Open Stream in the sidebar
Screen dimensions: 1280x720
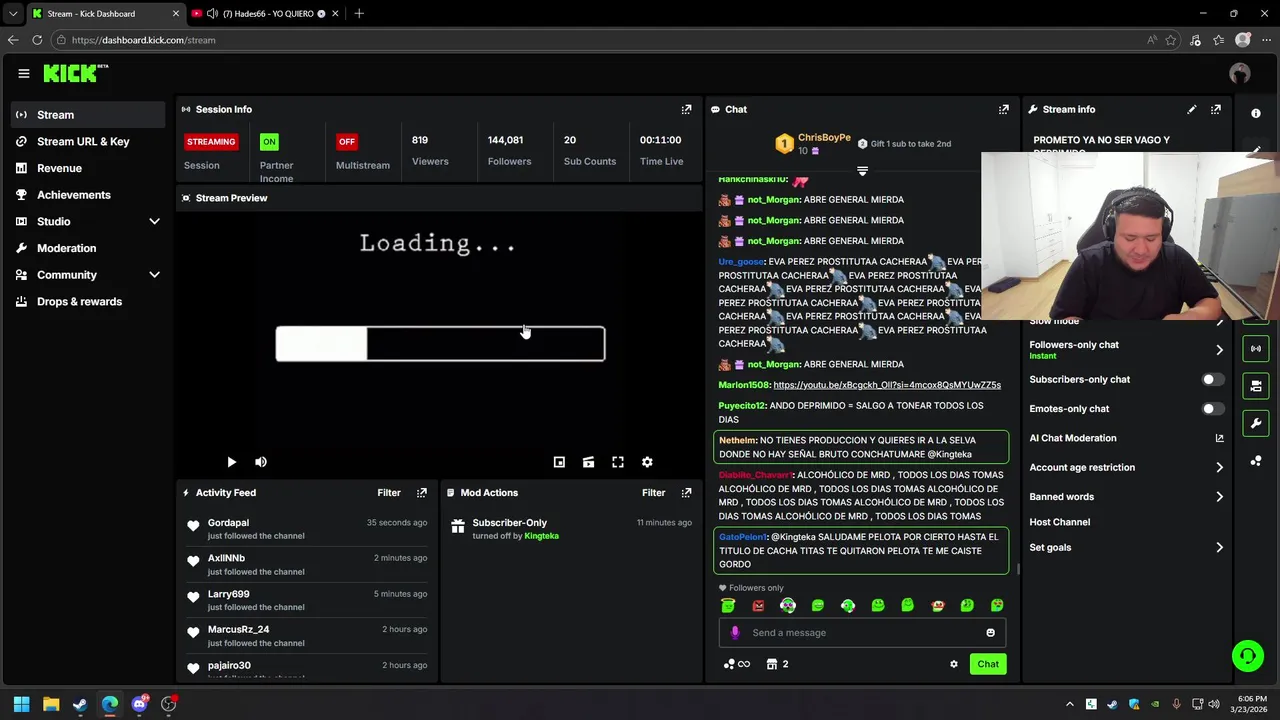88,115
